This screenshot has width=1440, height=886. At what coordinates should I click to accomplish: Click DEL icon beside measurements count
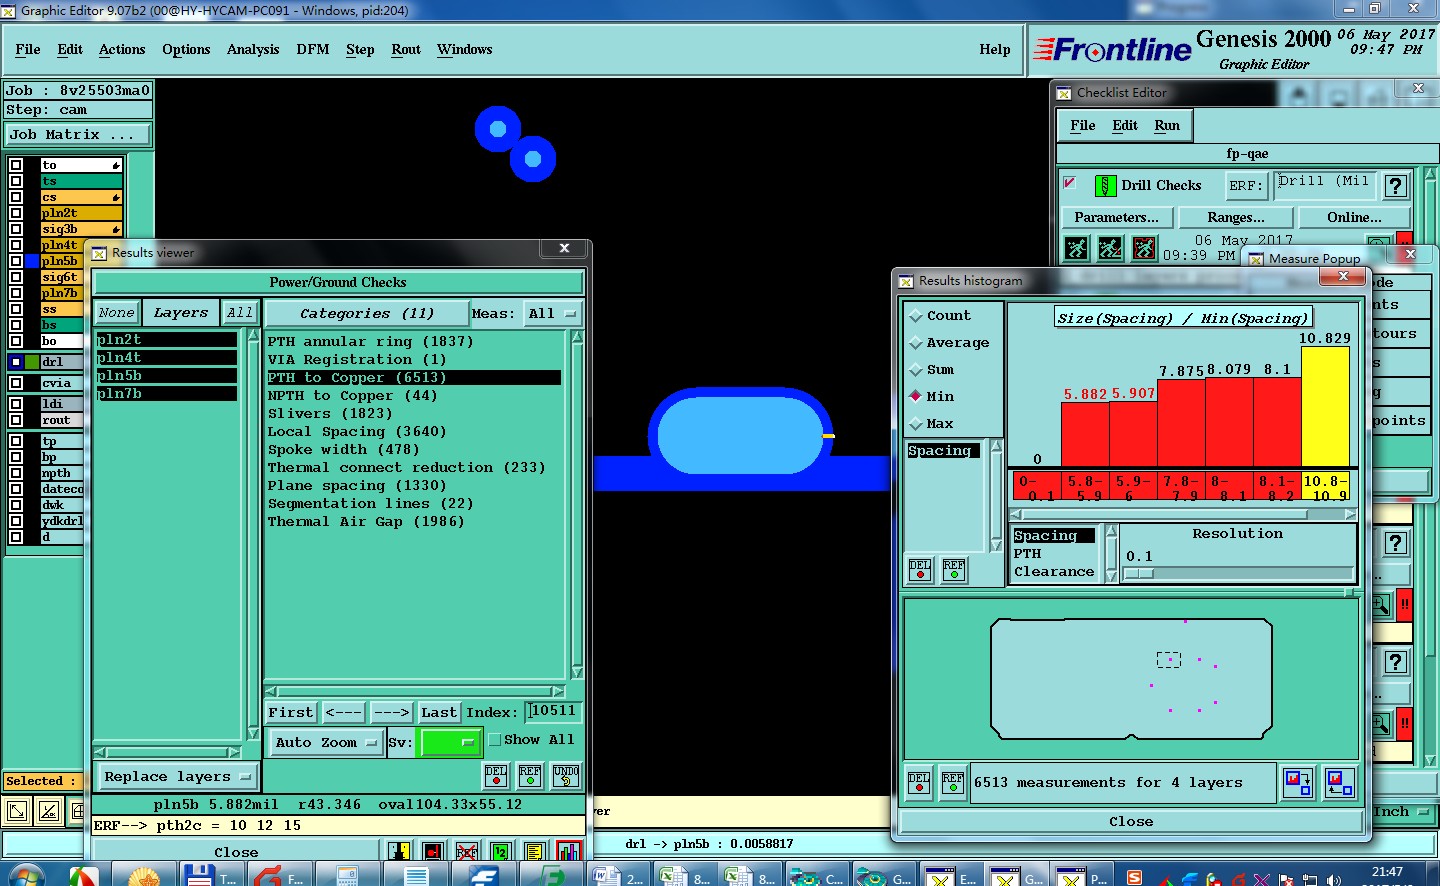click(x=919, y=782)
